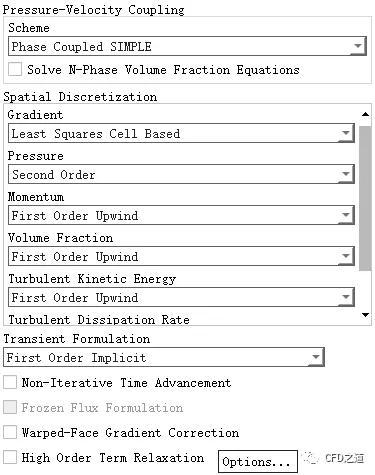The height and width of the screenshot is (475, 375).
Task: Click the Spatial Discretization scrollbar thumb
Action: [365, 198]
